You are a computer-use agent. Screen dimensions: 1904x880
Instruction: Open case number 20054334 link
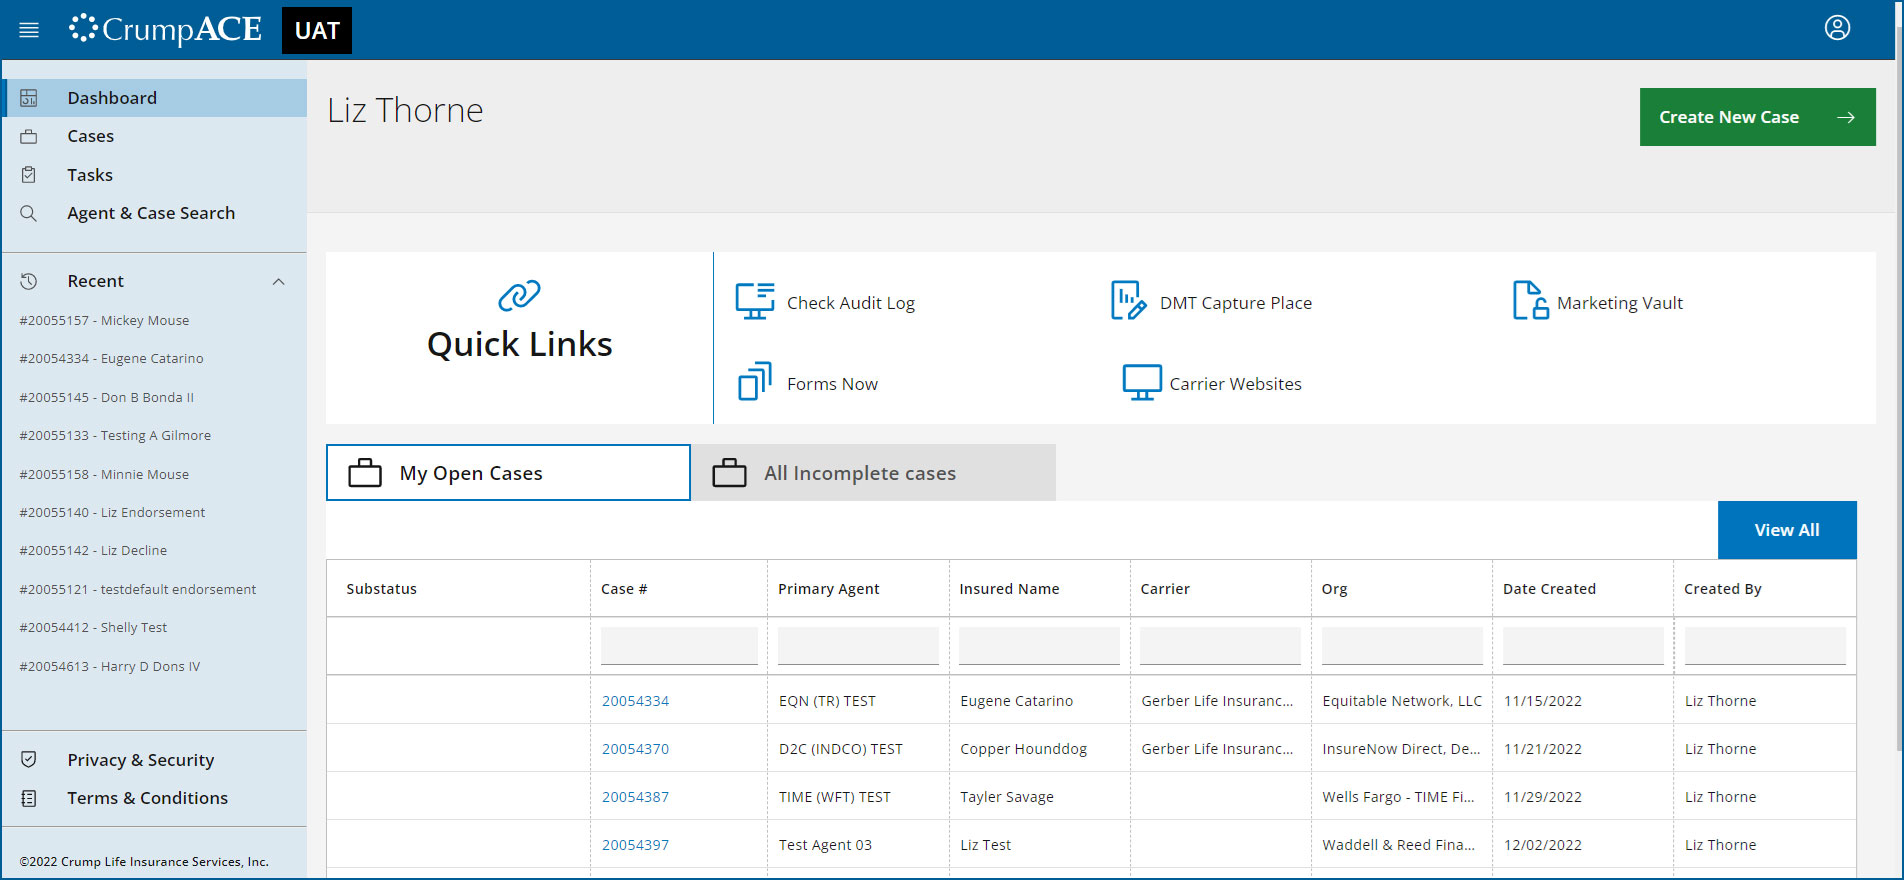click(x=635, y=701)
